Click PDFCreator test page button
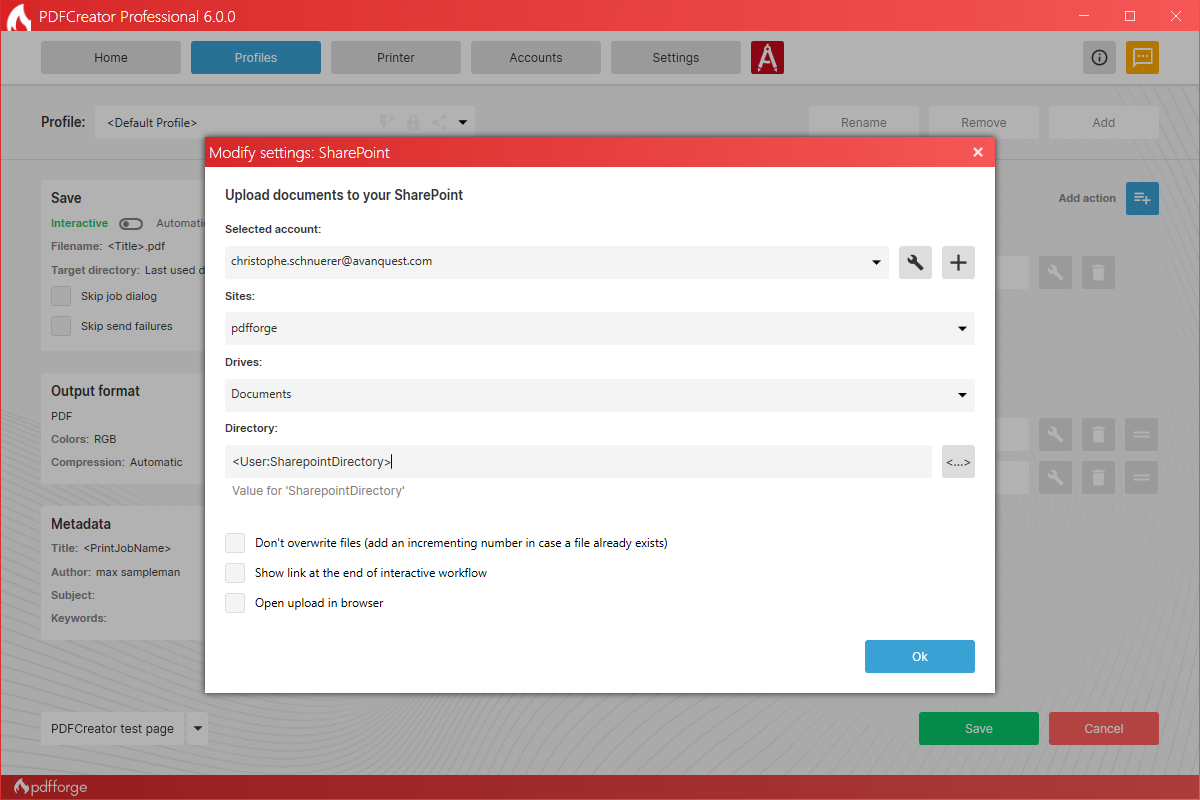Viewport: 1200px width, 800px height. 113,729
